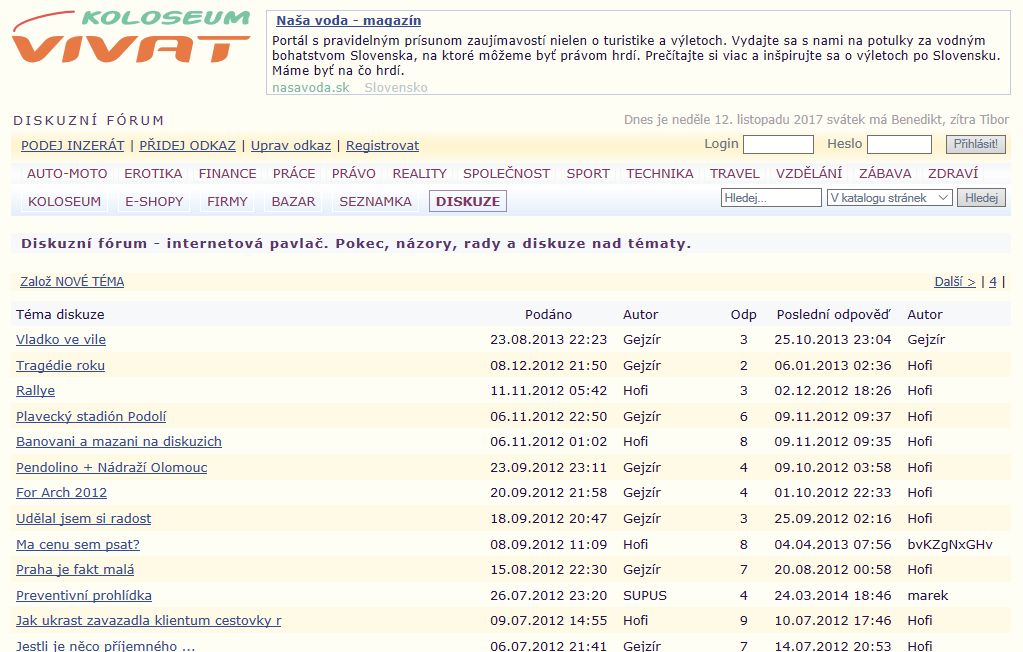1023x652 pixels.
Task: Go to next page with Další >
Action: [x=954, y=282]
